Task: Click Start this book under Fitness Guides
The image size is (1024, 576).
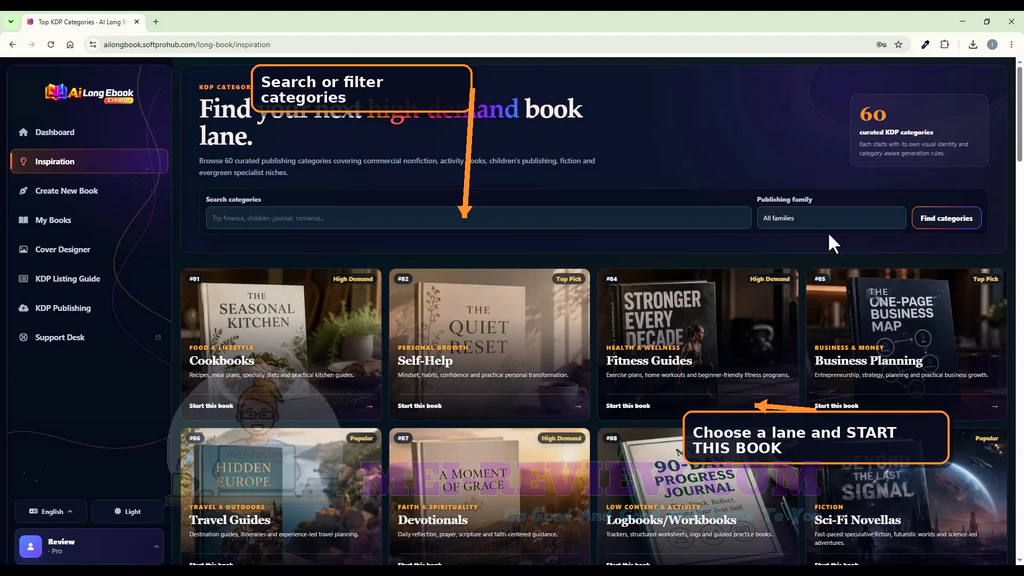Action: (628, 406)
